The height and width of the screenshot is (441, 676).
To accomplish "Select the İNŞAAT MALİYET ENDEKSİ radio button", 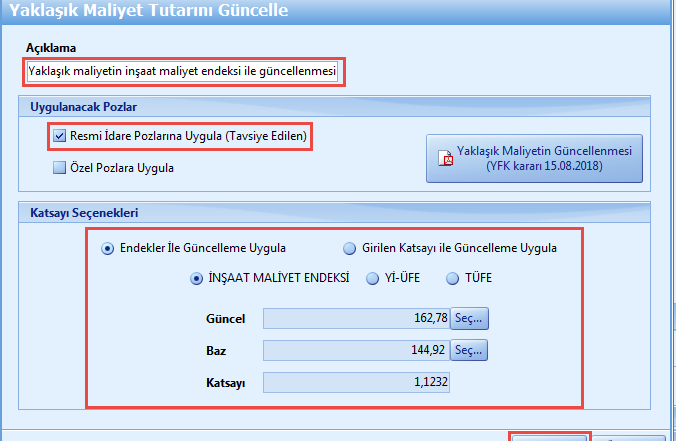I will (x=197, y=279).
